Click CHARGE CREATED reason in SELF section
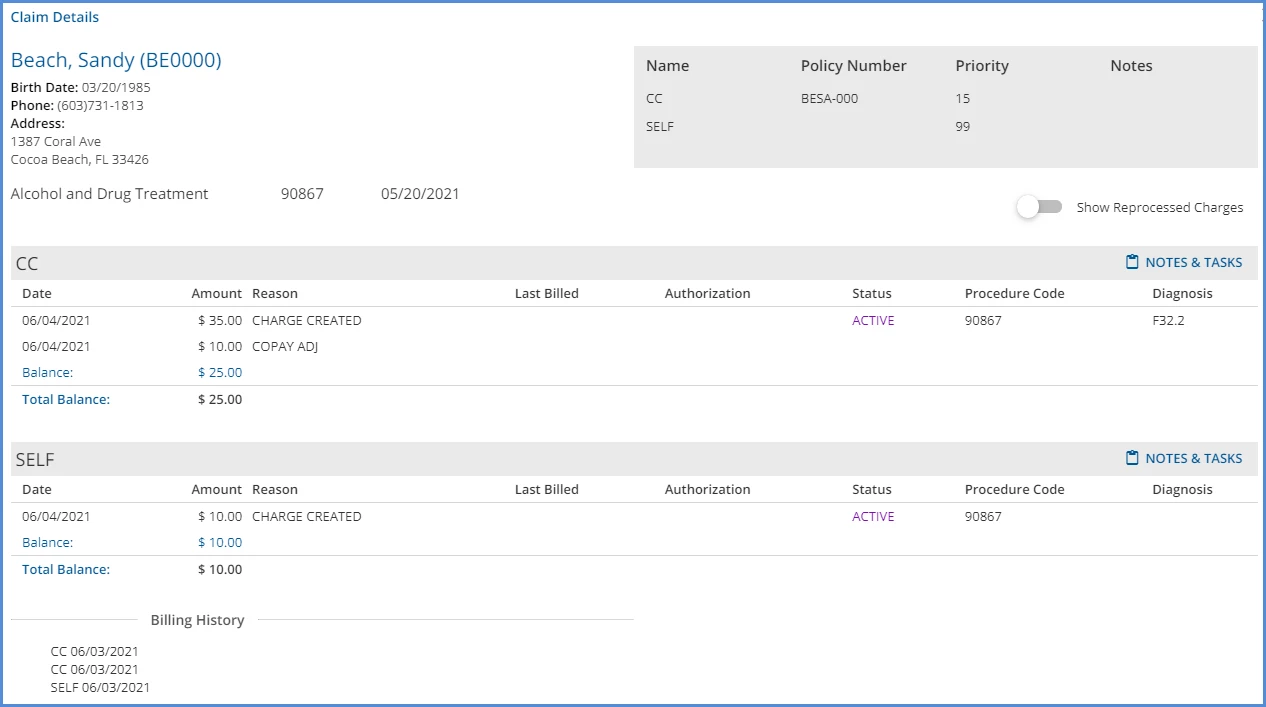This screenshot has width=1266, height=707. pos(307,517)
